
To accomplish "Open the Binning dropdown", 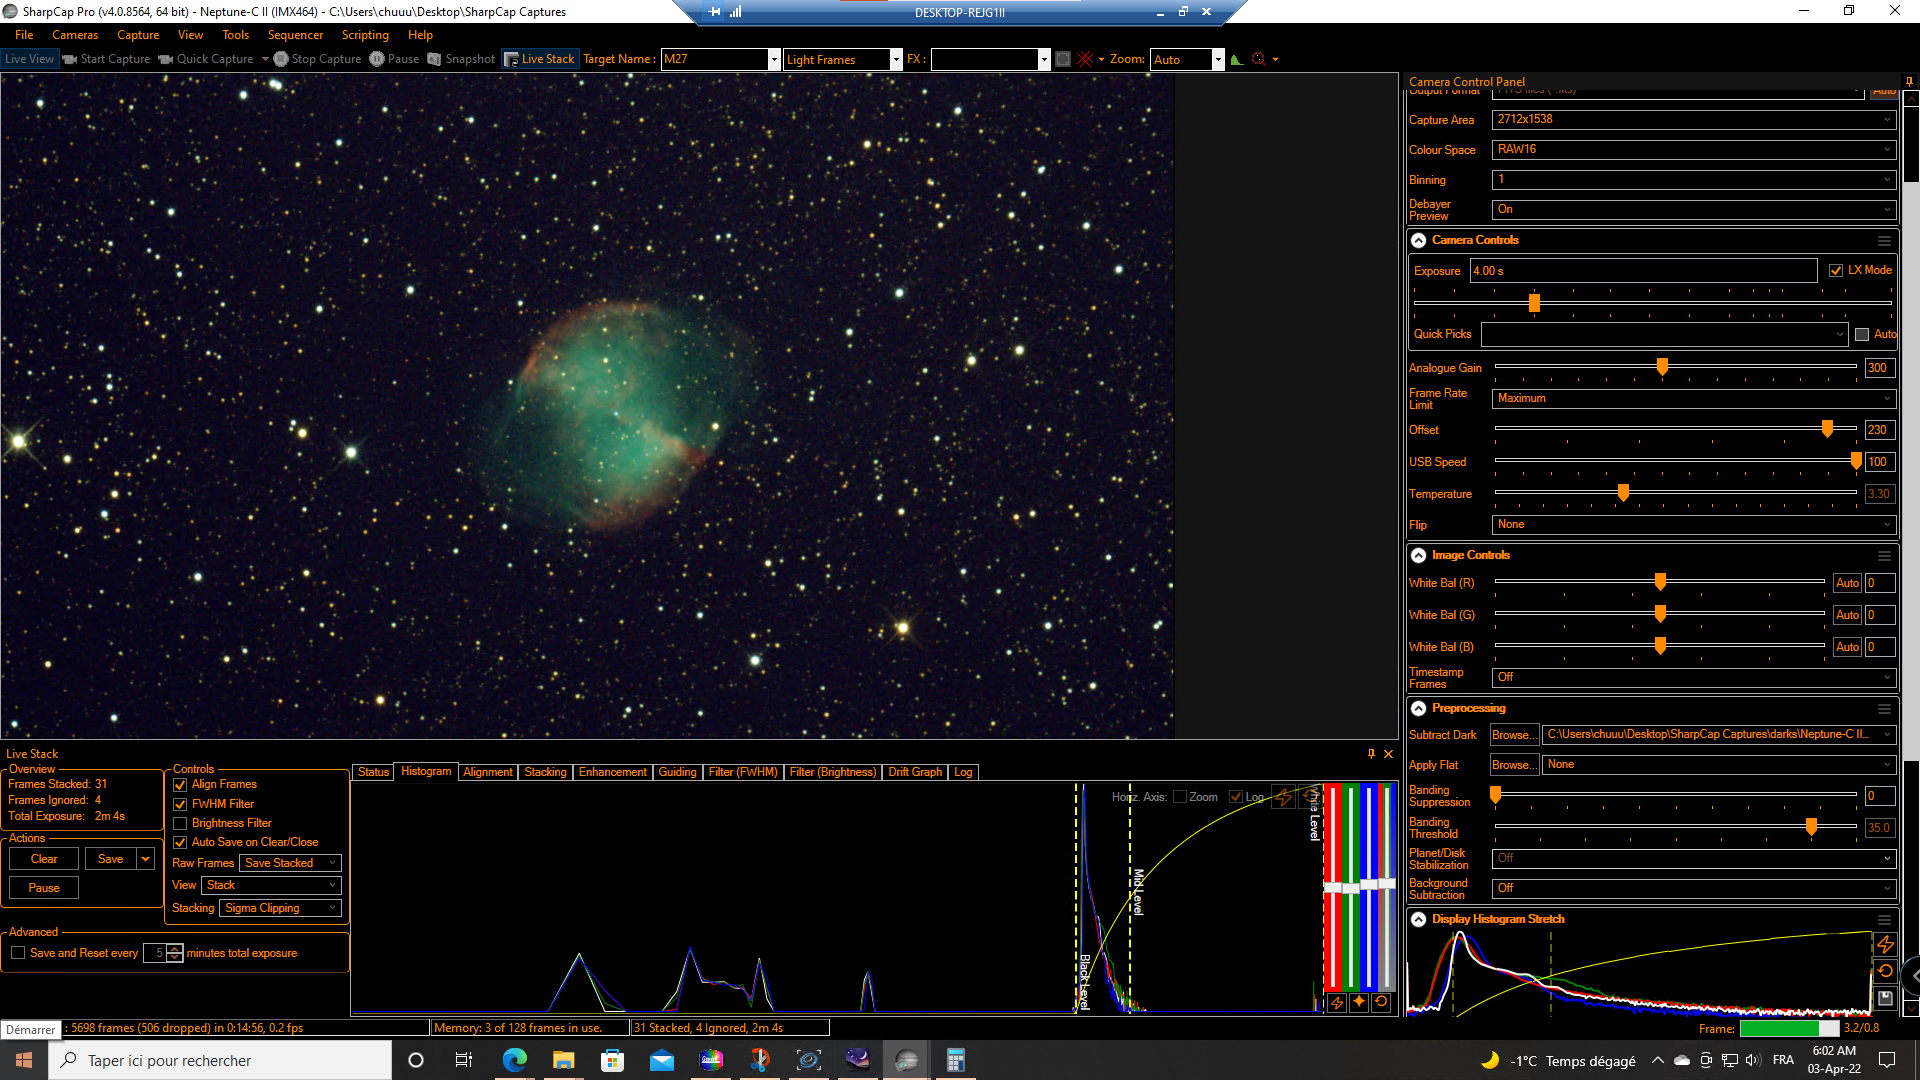I will [x=1693, y=180].
